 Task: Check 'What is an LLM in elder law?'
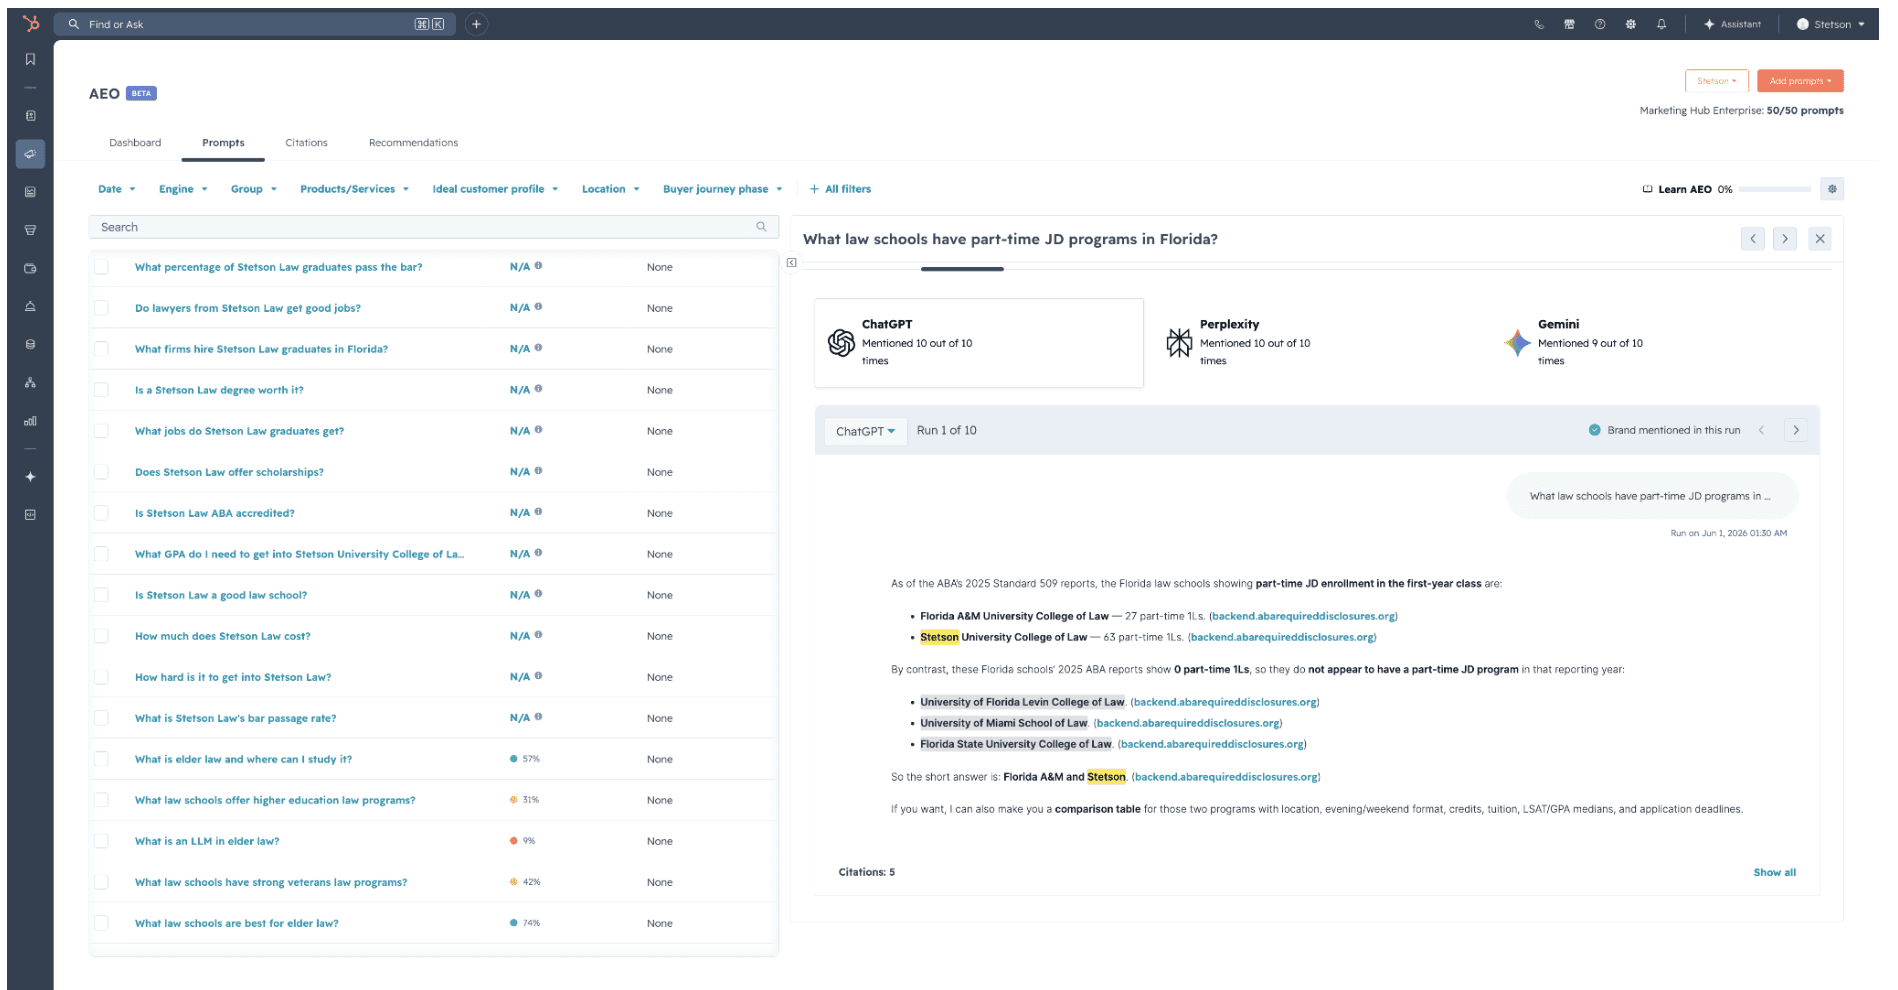101,841
